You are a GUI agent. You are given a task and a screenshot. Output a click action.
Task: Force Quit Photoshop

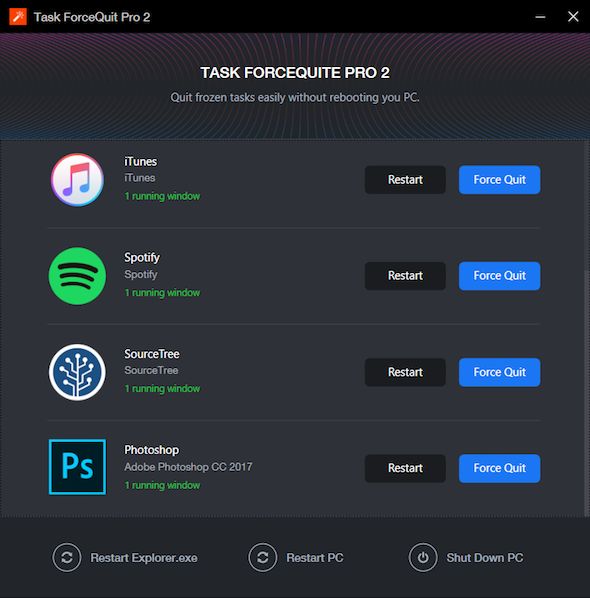click(500, 468)
